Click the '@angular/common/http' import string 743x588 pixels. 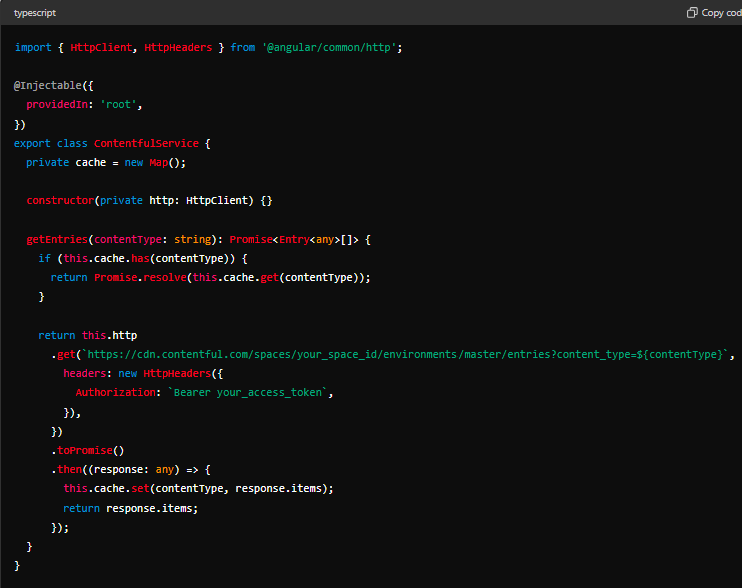pyautogui.click(x=331, y=47)
